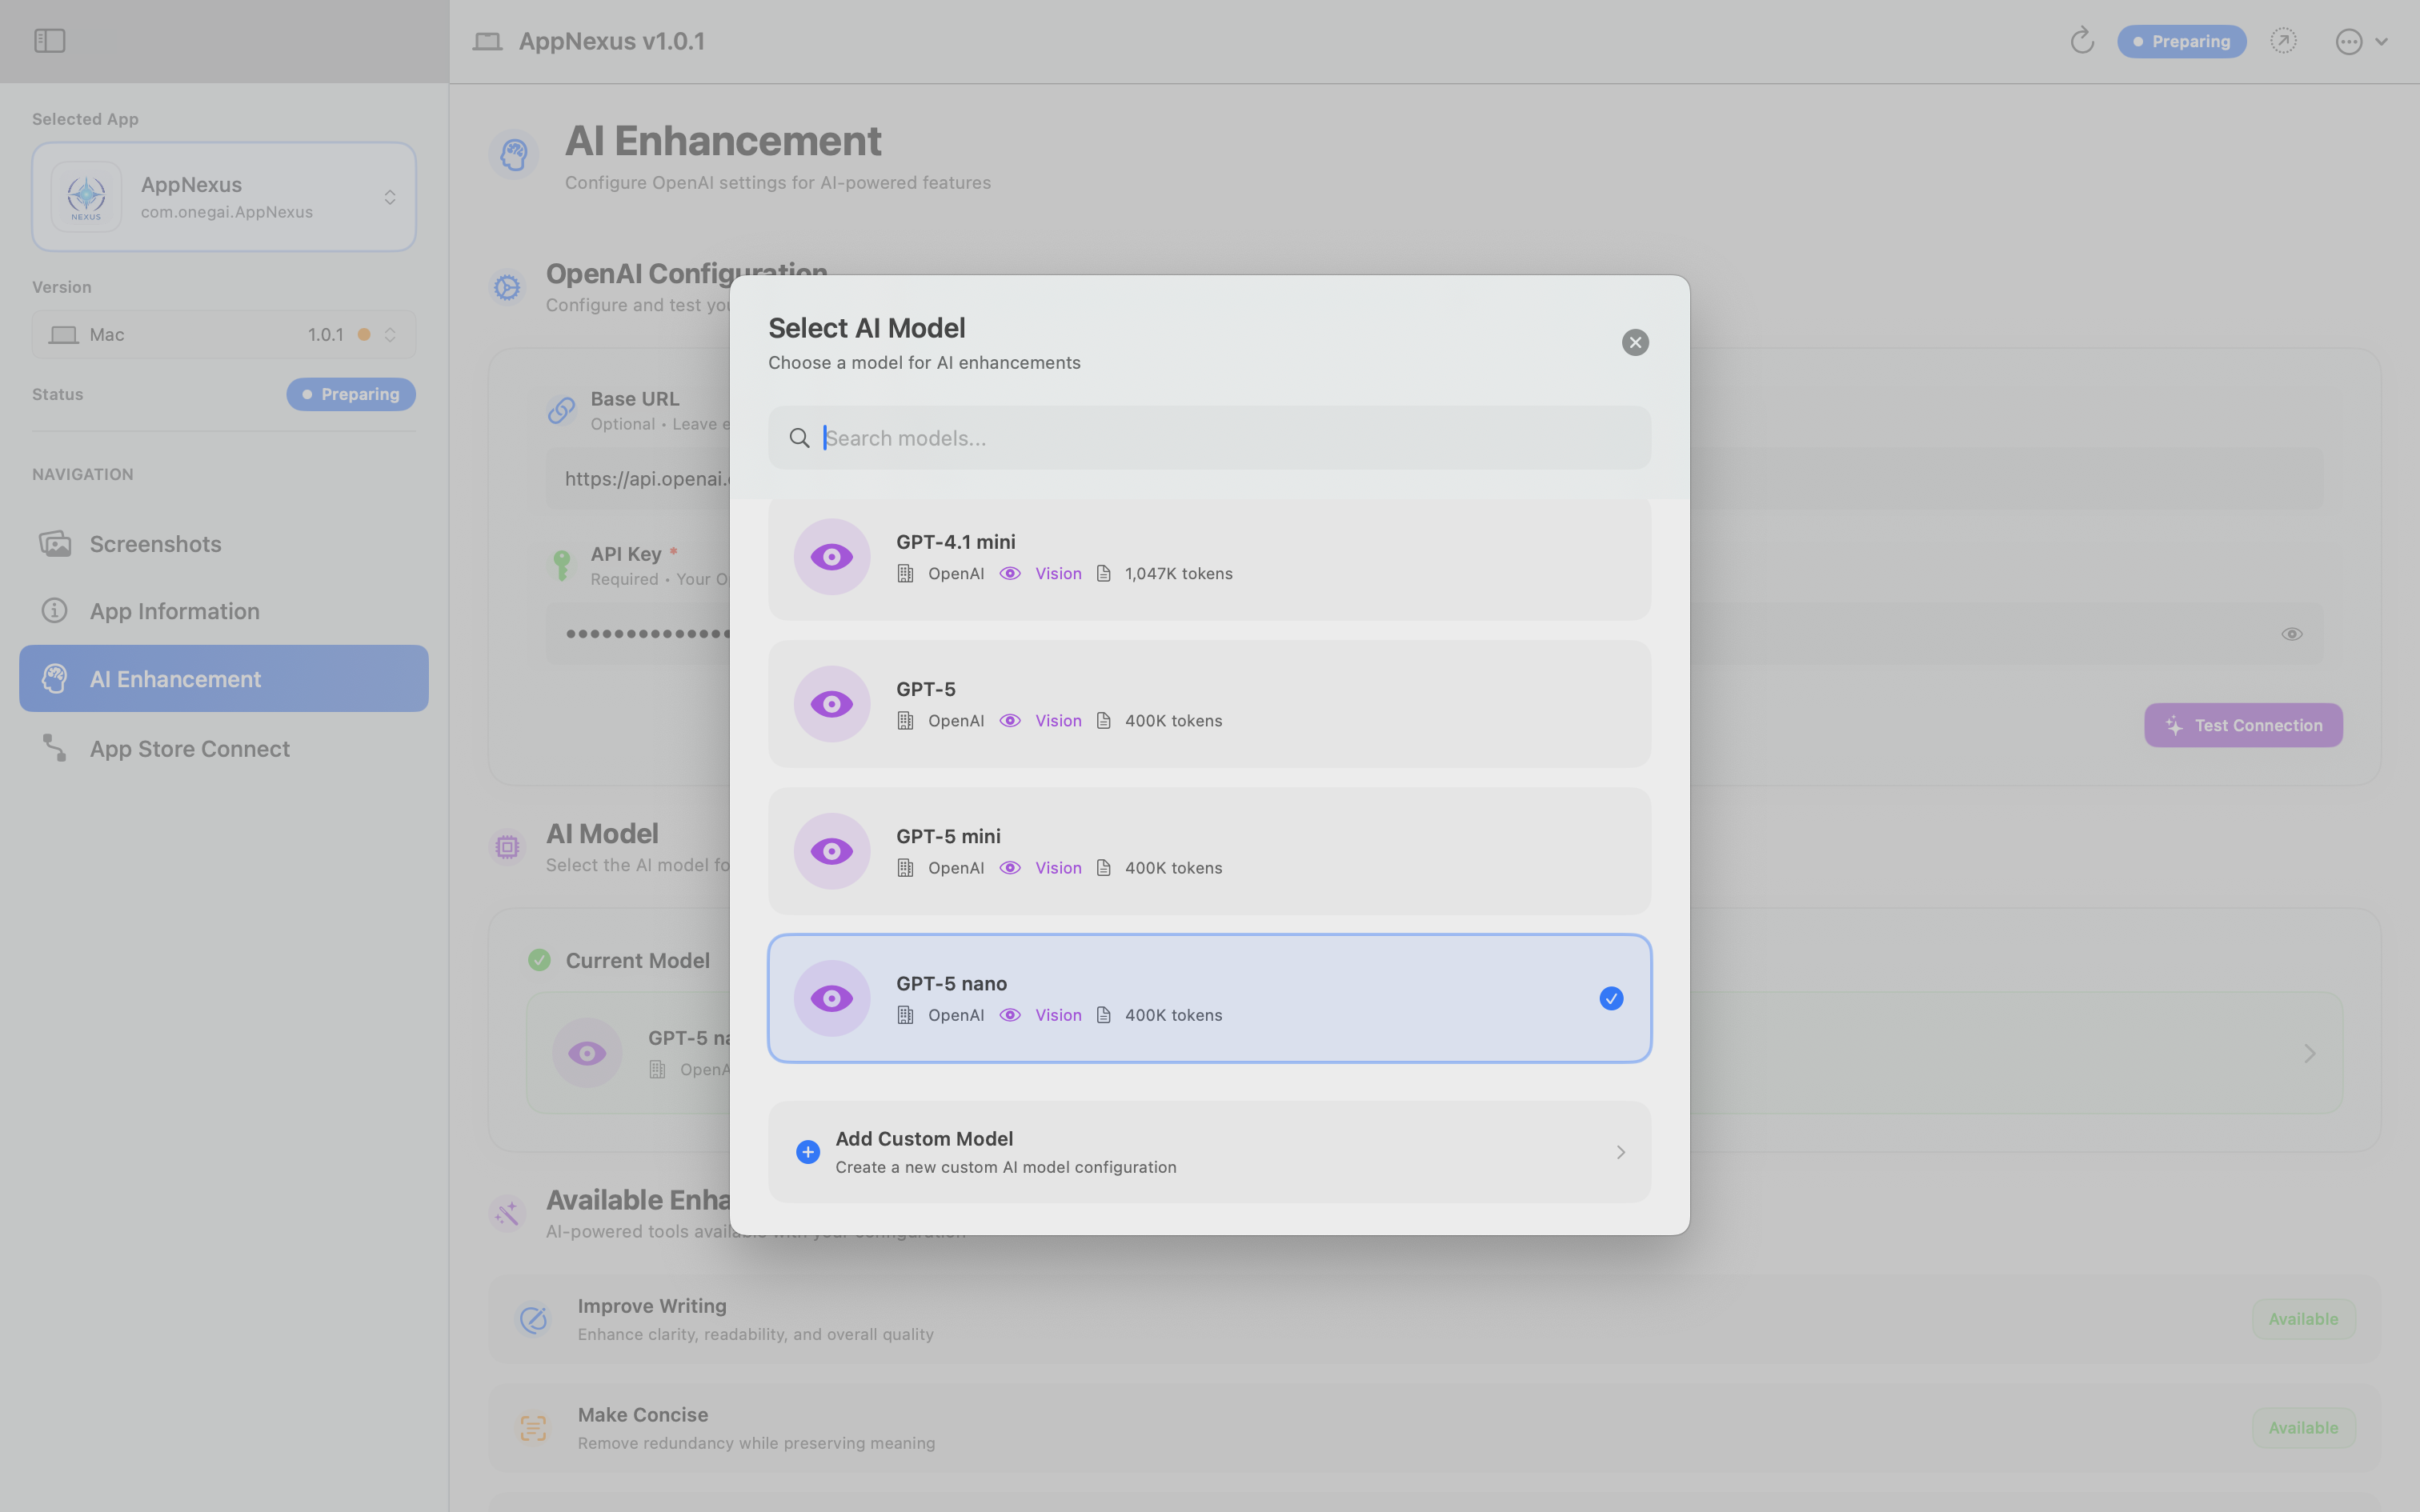Click the Preparing status badge in toolbar
2420x1512 pixels.
[x=2181, y=41]
